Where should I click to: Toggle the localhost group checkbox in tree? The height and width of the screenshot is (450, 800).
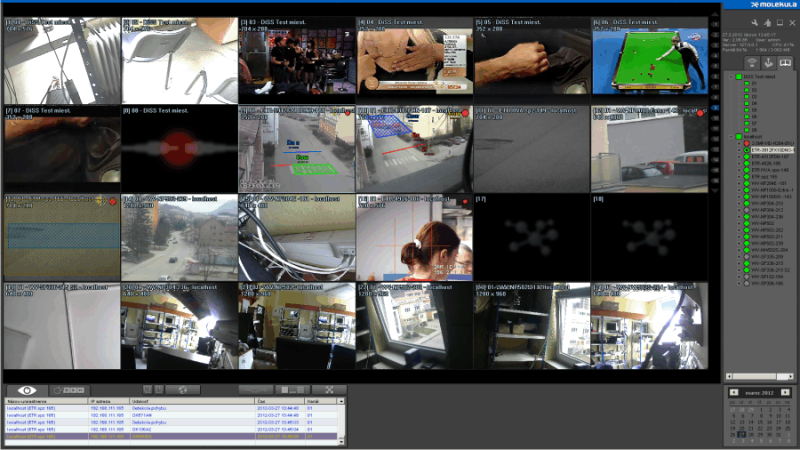[738, 136]
